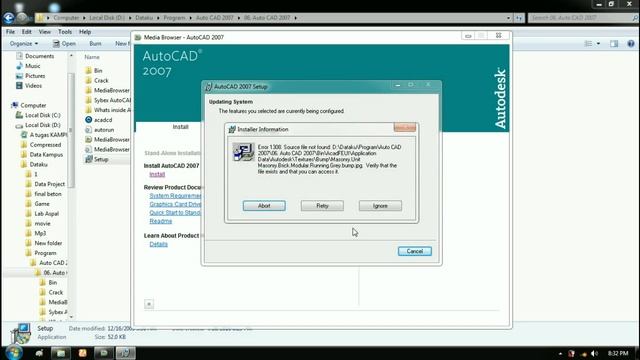Open Explorer help question mark icon
Viewport: 640px width, 360px height.
(x=631, y=44)
